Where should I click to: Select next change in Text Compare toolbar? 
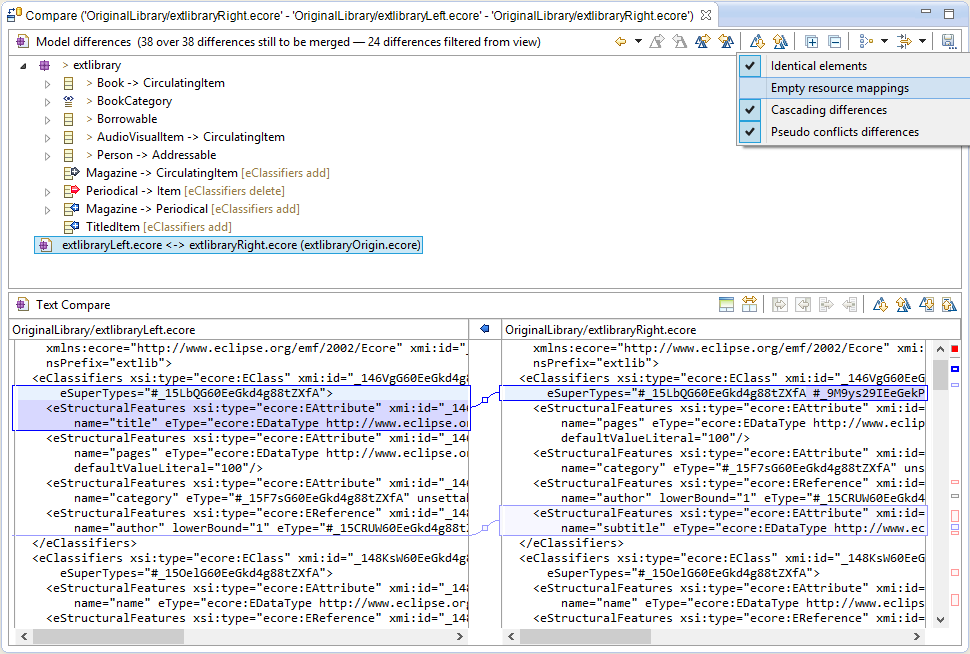pyautogui.click(x=926, y=305)
